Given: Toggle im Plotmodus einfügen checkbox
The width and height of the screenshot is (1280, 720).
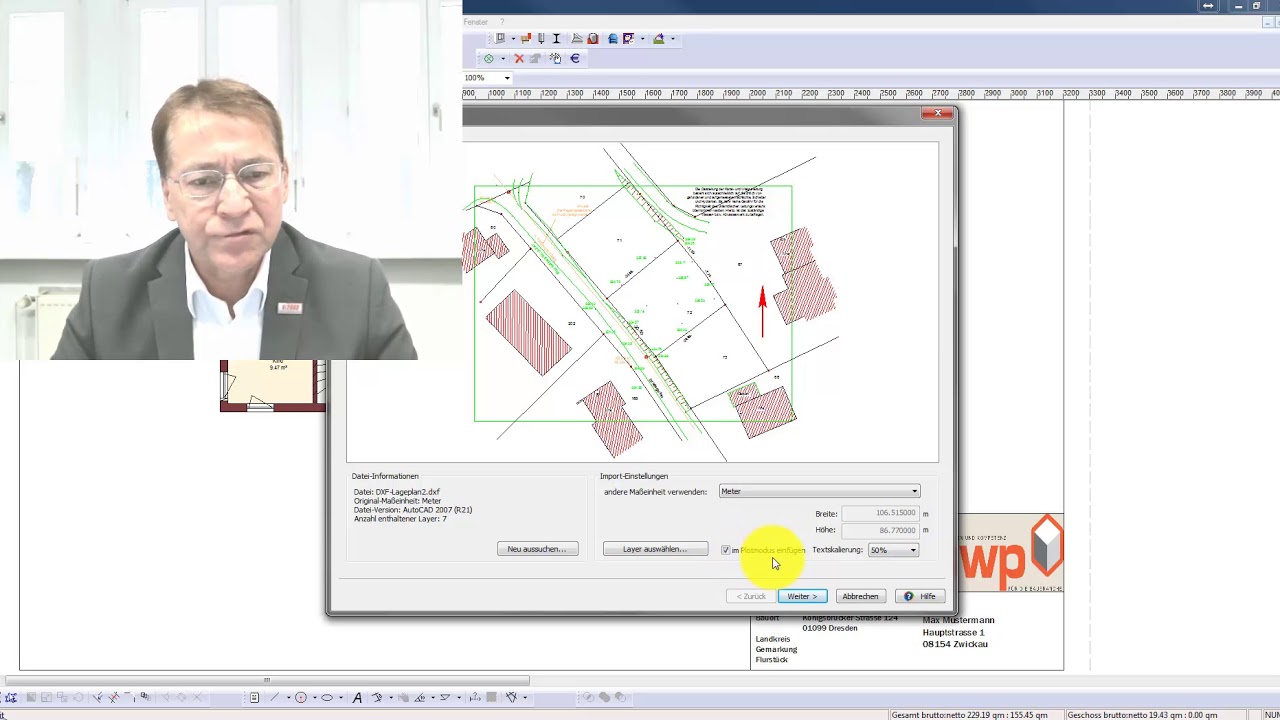Looking at the screenshot, I should click(726, 550).
